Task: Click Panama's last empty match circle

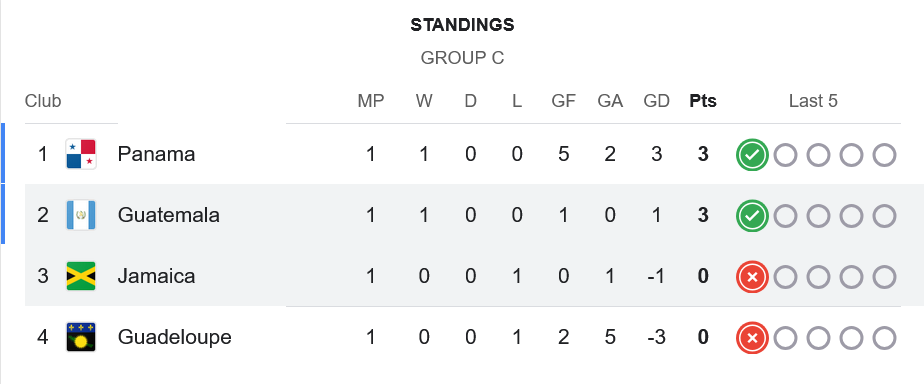Action: 884,155
